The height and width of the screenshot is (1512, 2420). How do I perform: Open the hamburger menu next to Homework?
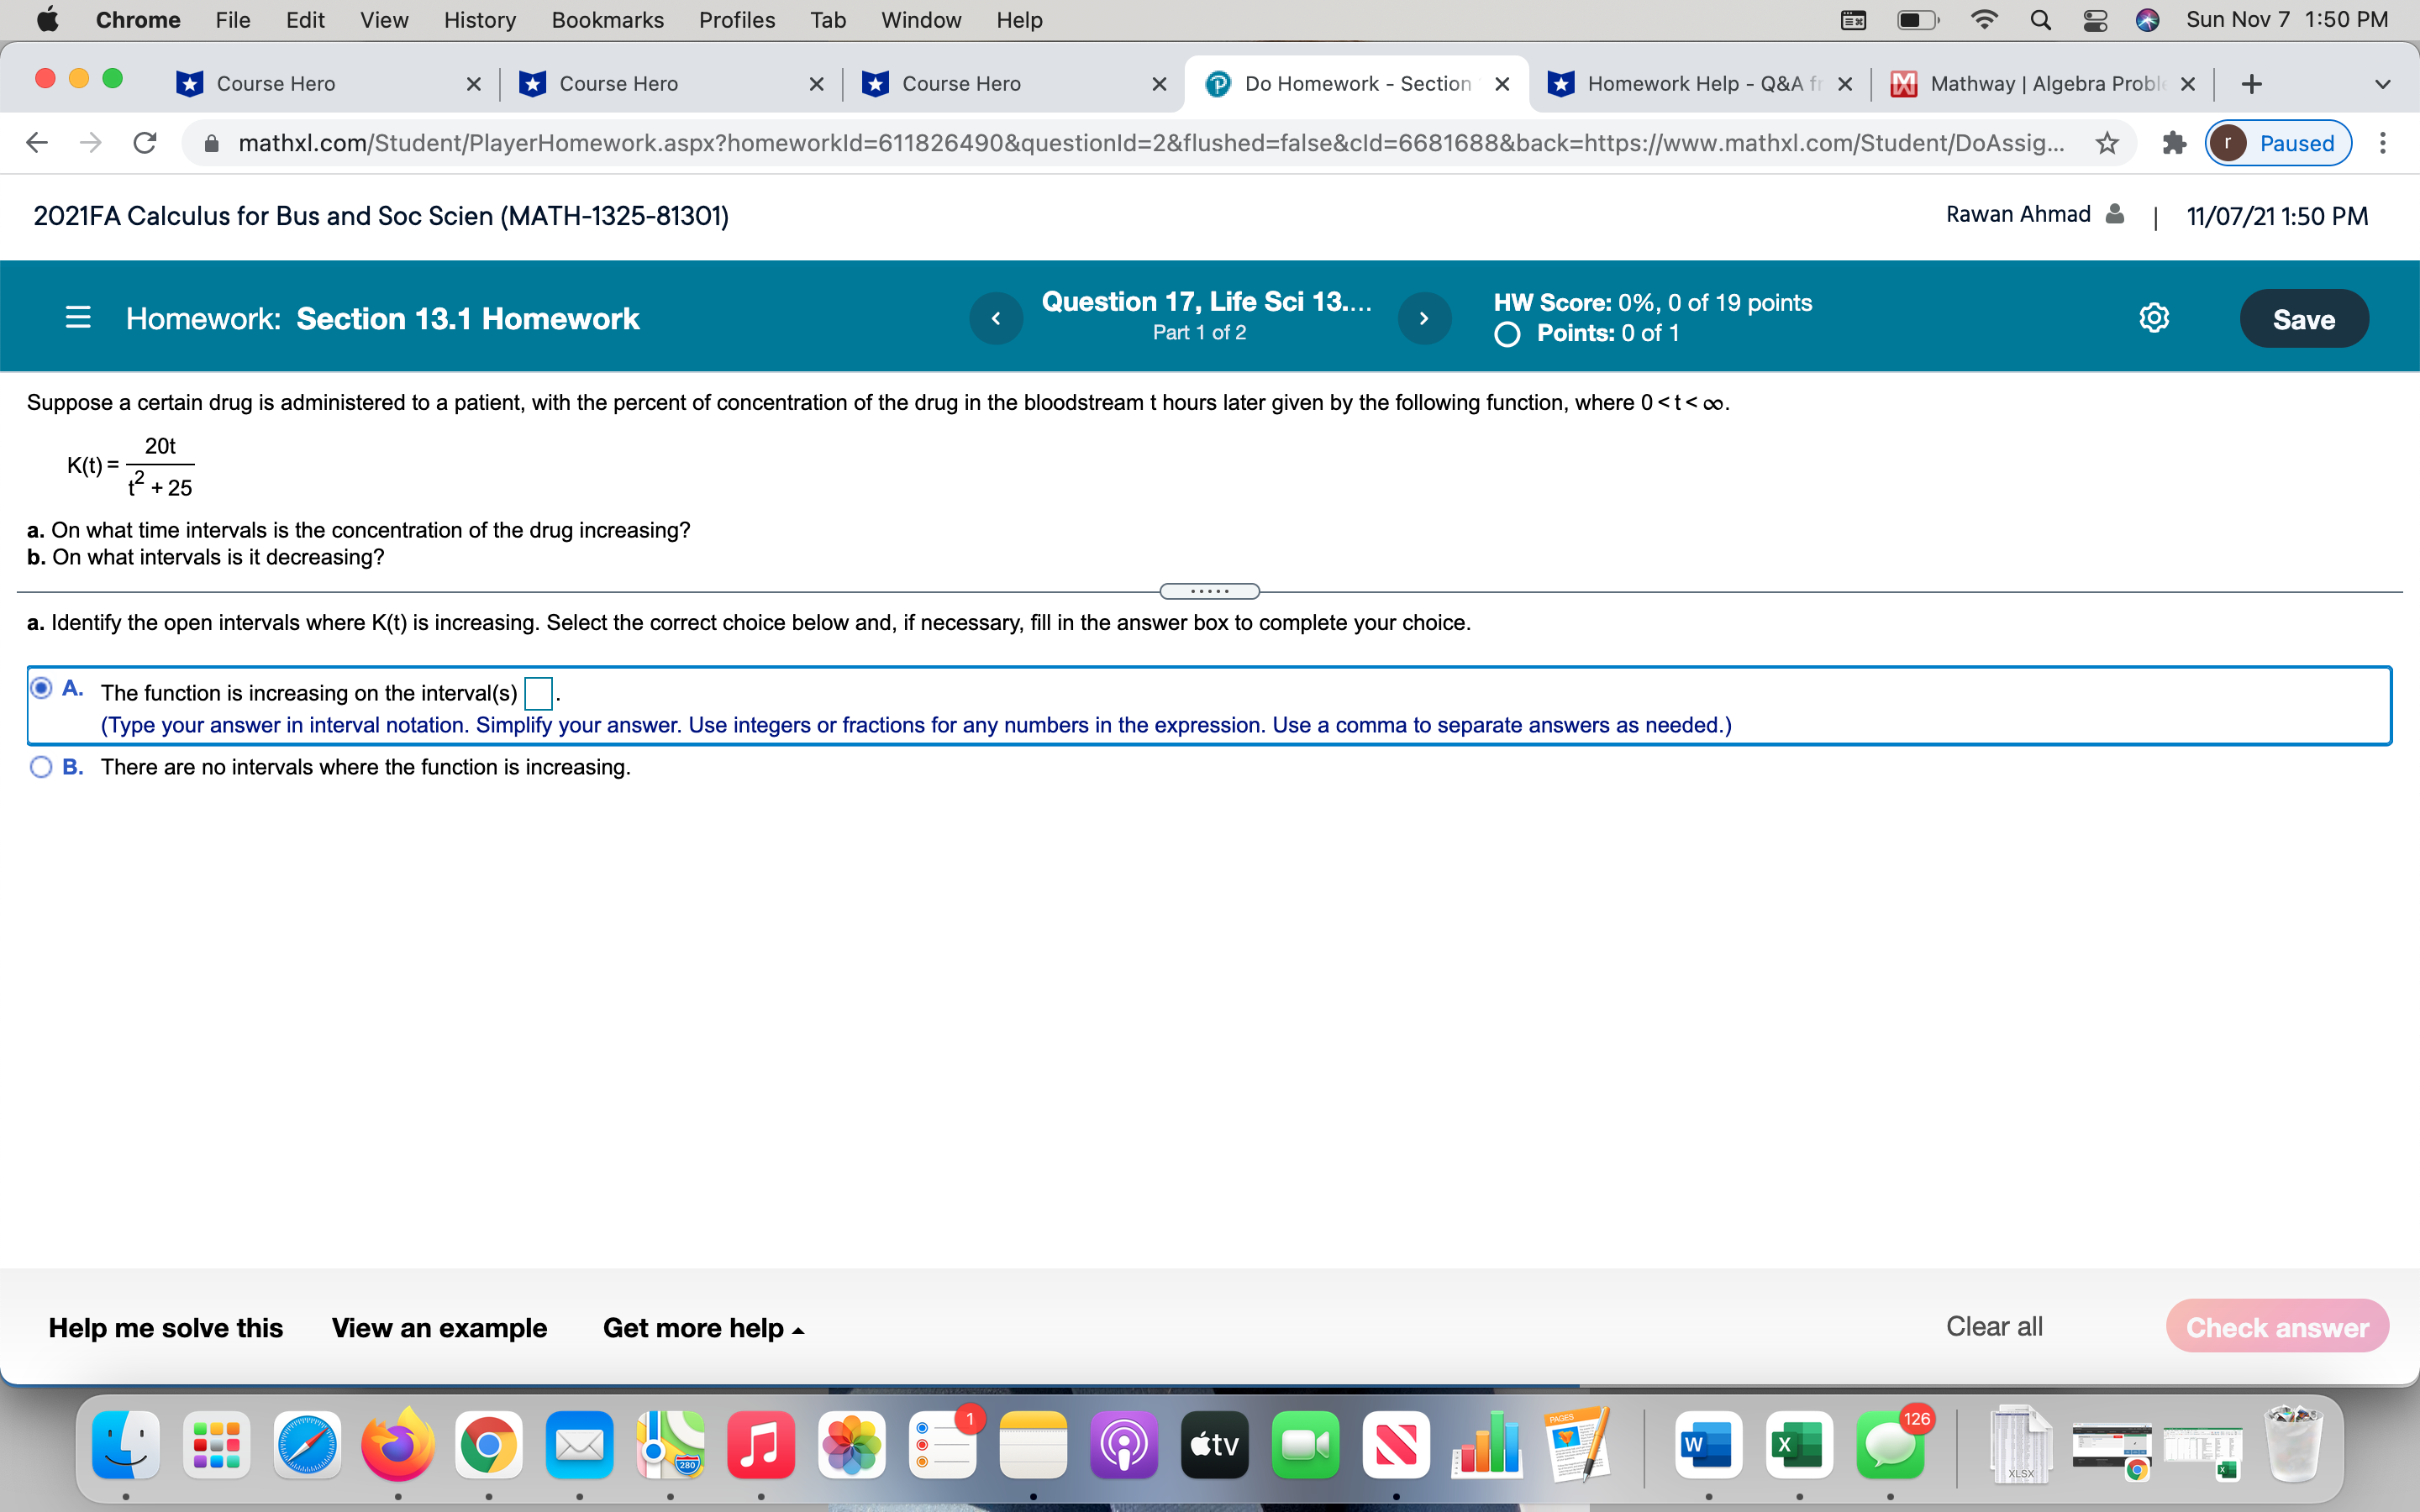tap(78, 317)
